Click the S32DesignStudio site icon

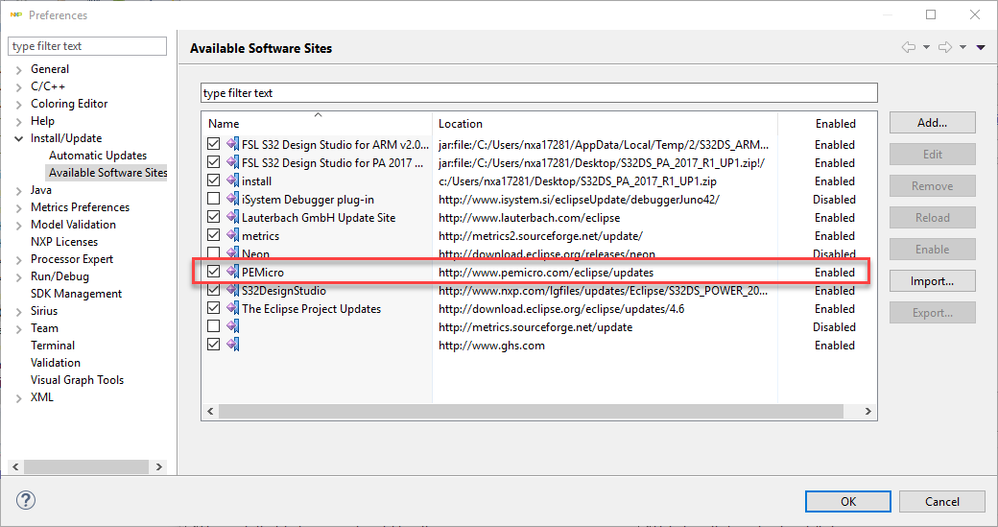232,291
